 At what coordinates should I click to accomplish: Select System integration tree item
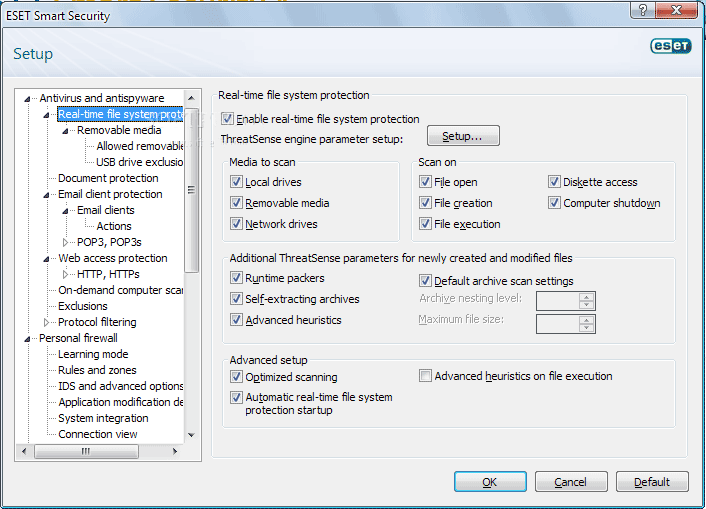click(103, 418)
